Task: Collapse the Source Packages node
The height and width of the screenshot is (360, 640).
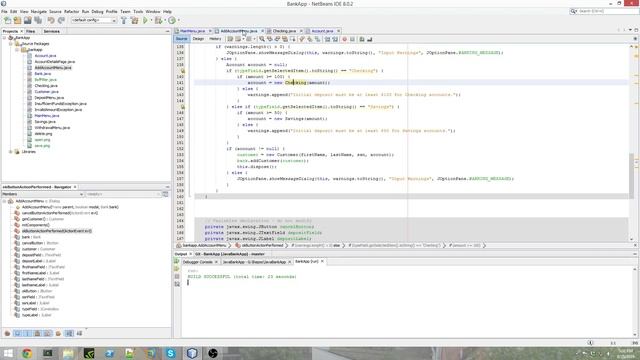Action: tap(11, 44)
